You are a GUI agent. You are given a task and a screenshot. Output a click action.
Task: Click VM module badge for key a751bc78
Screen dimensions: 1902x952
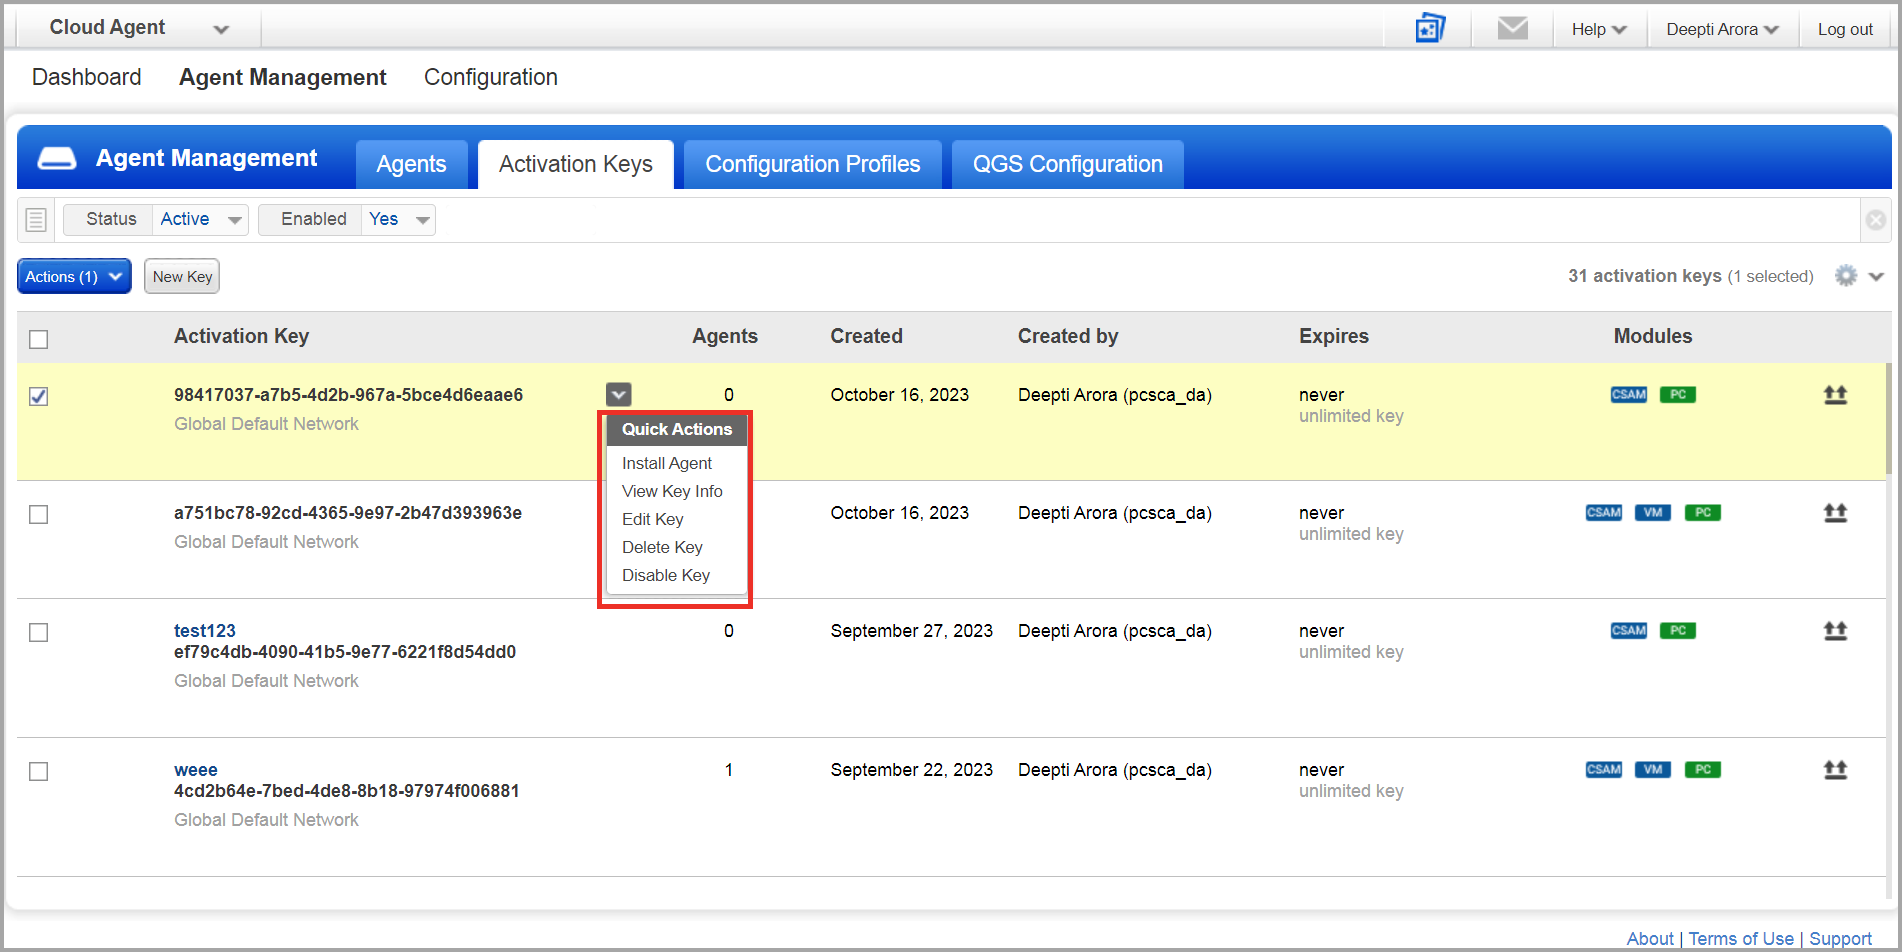coord(1653,512)
